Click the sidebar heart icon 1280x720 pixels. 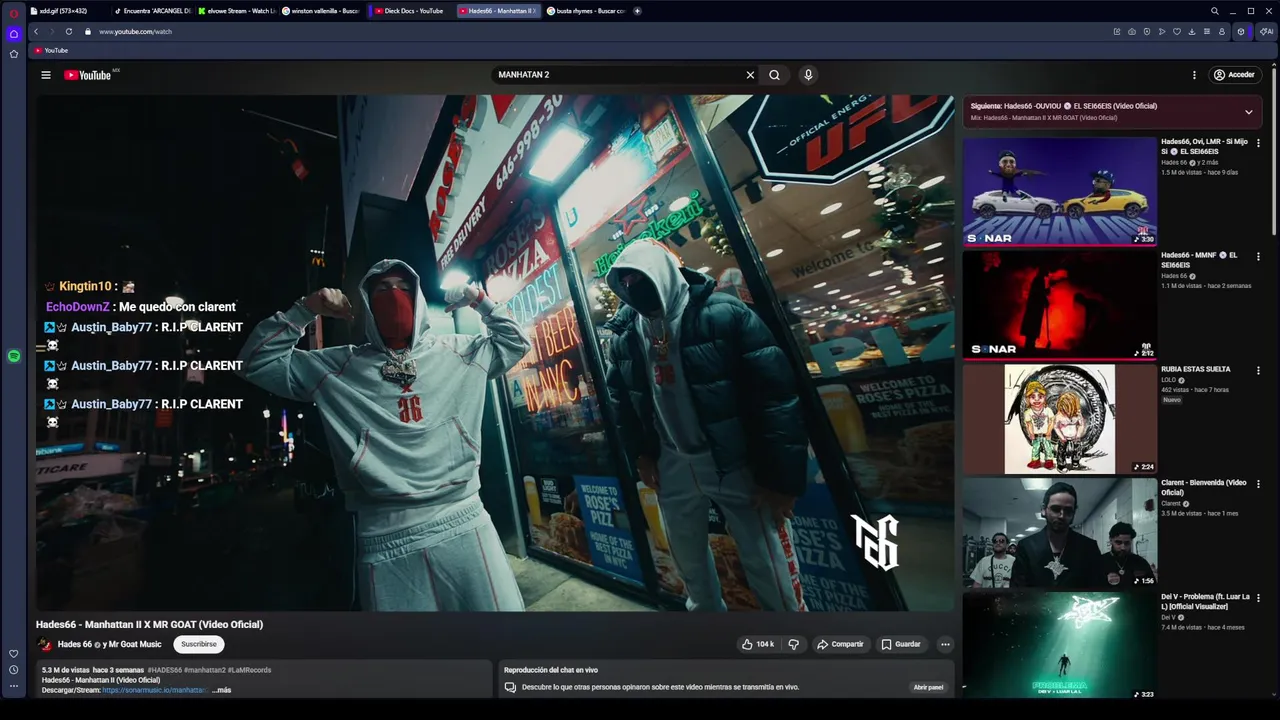[14, 654]
